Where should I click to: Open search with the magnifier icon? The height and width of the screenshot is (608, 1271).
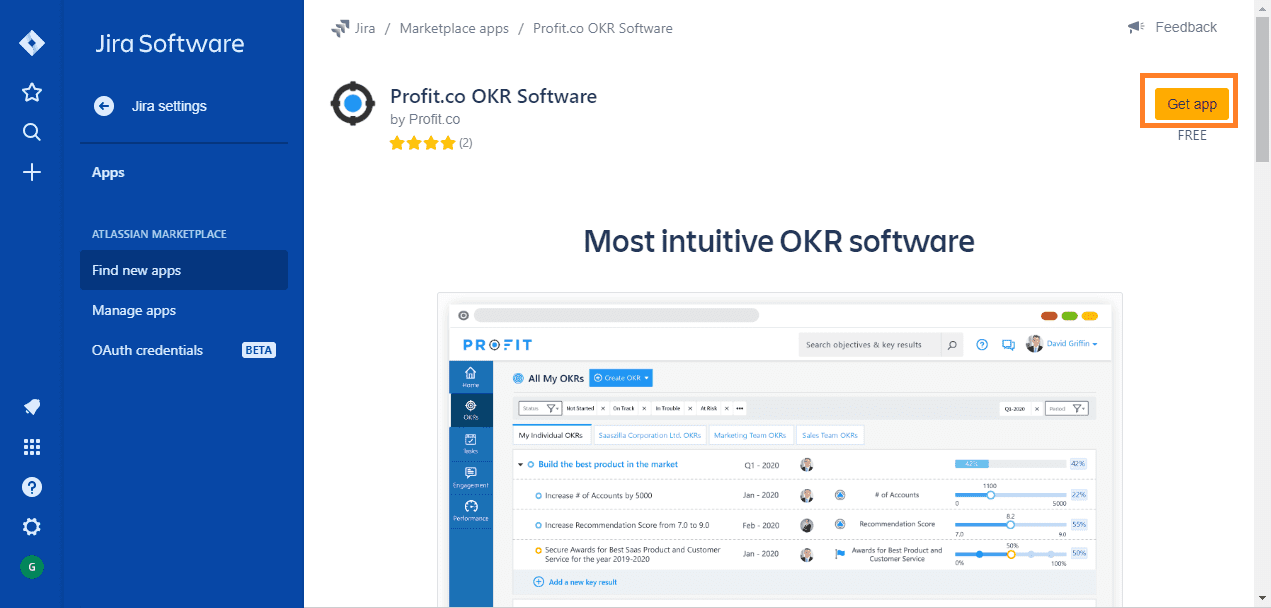(32, 132)
